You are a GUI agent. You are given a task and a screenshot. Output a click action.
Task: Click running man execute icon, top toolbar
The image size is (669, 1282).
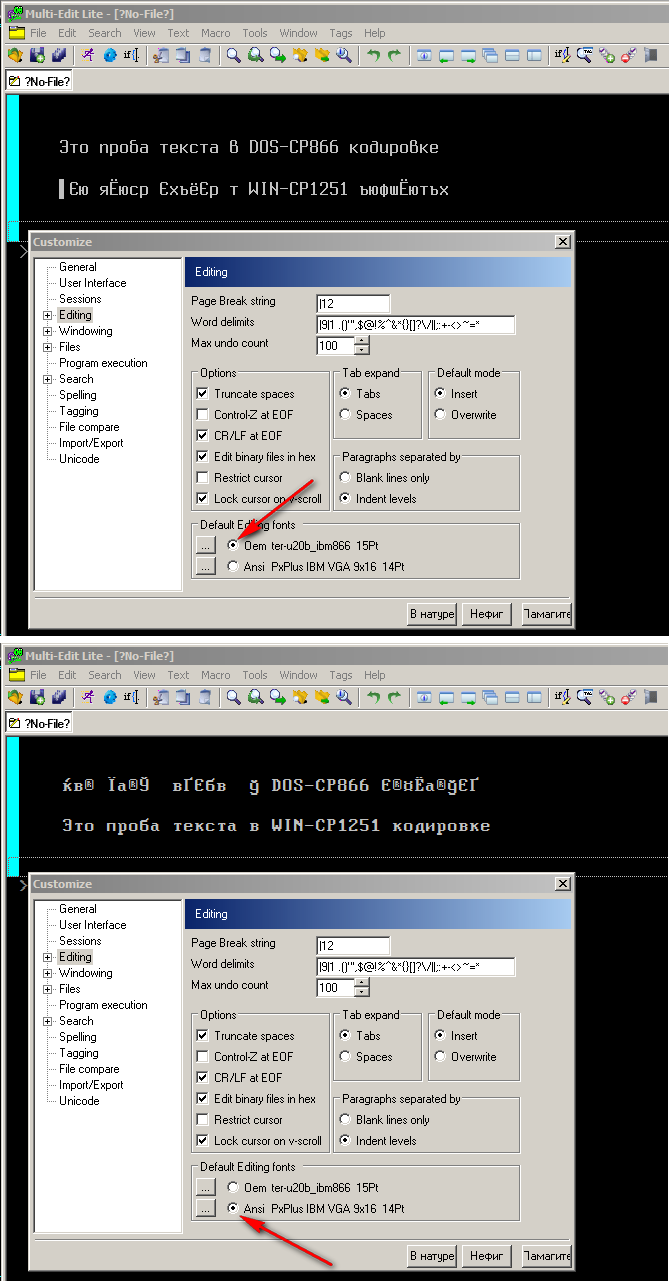click(88, 55)
